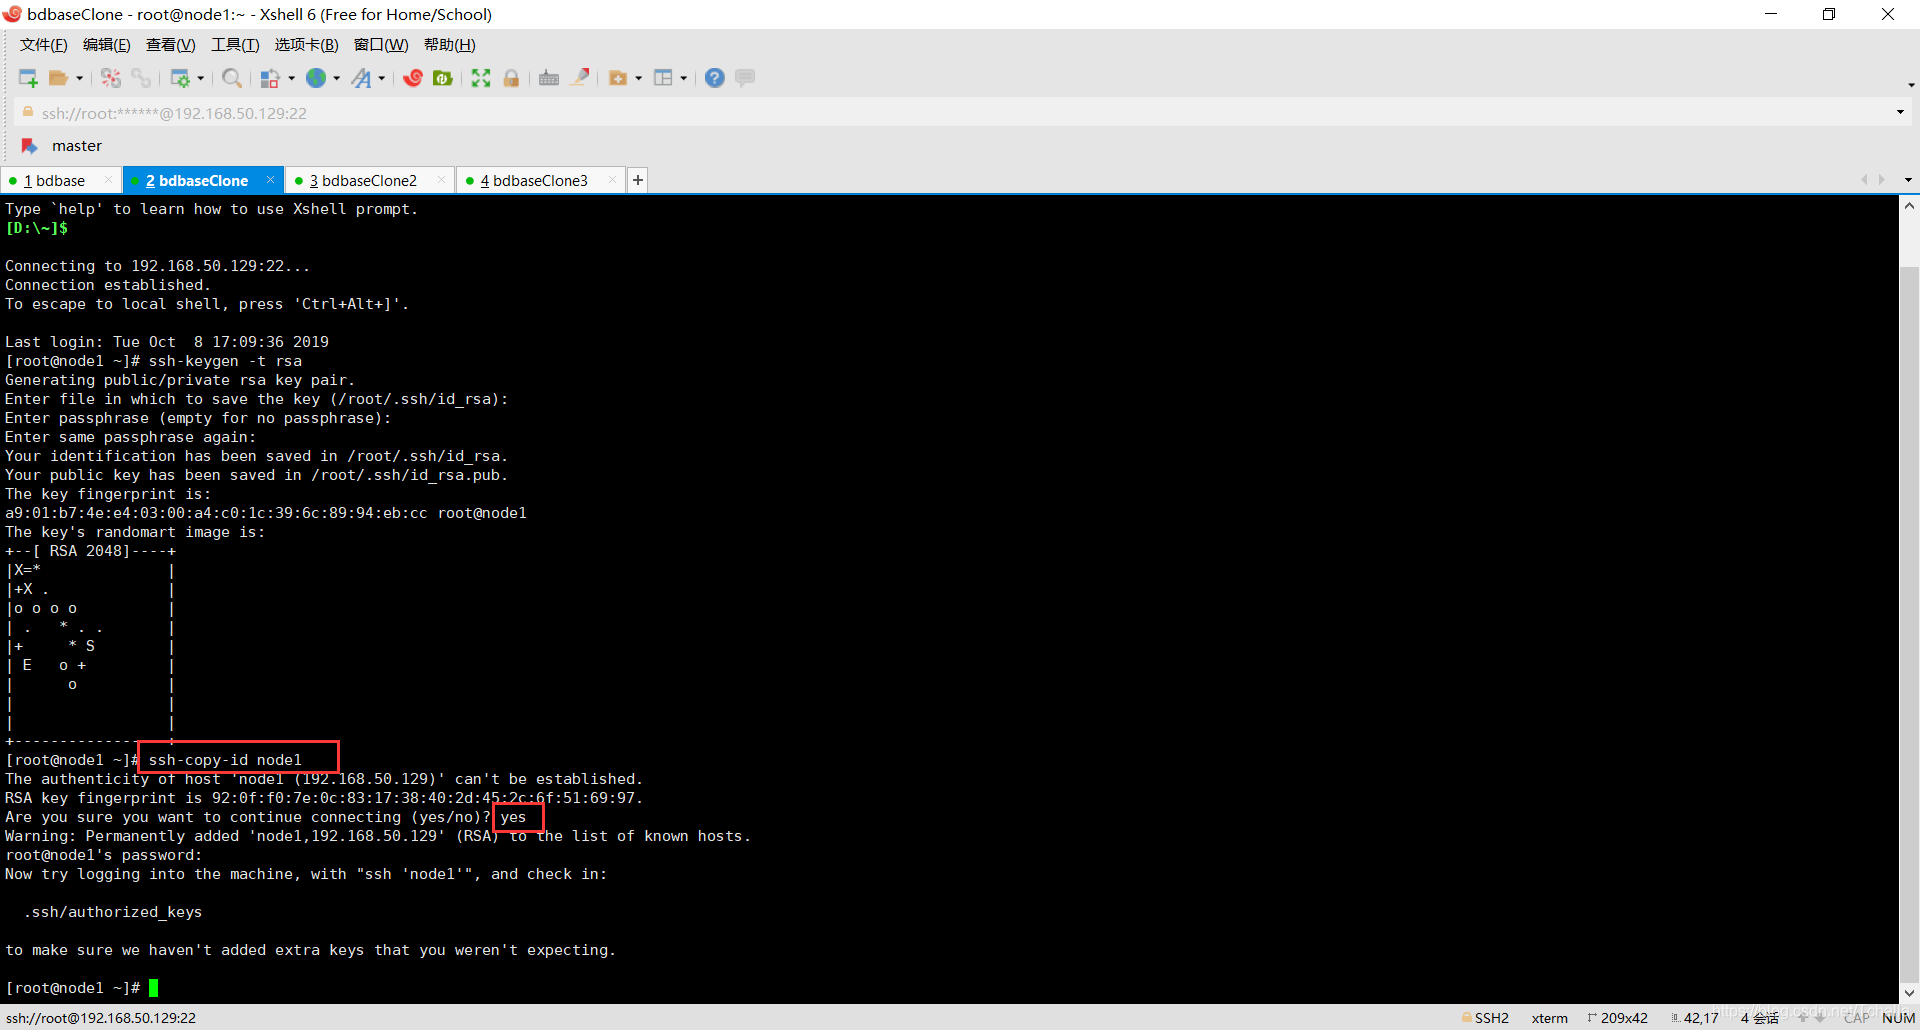Expand the address bar history dropdown
1920x1030 pixels.
(x=1900, y=113)
